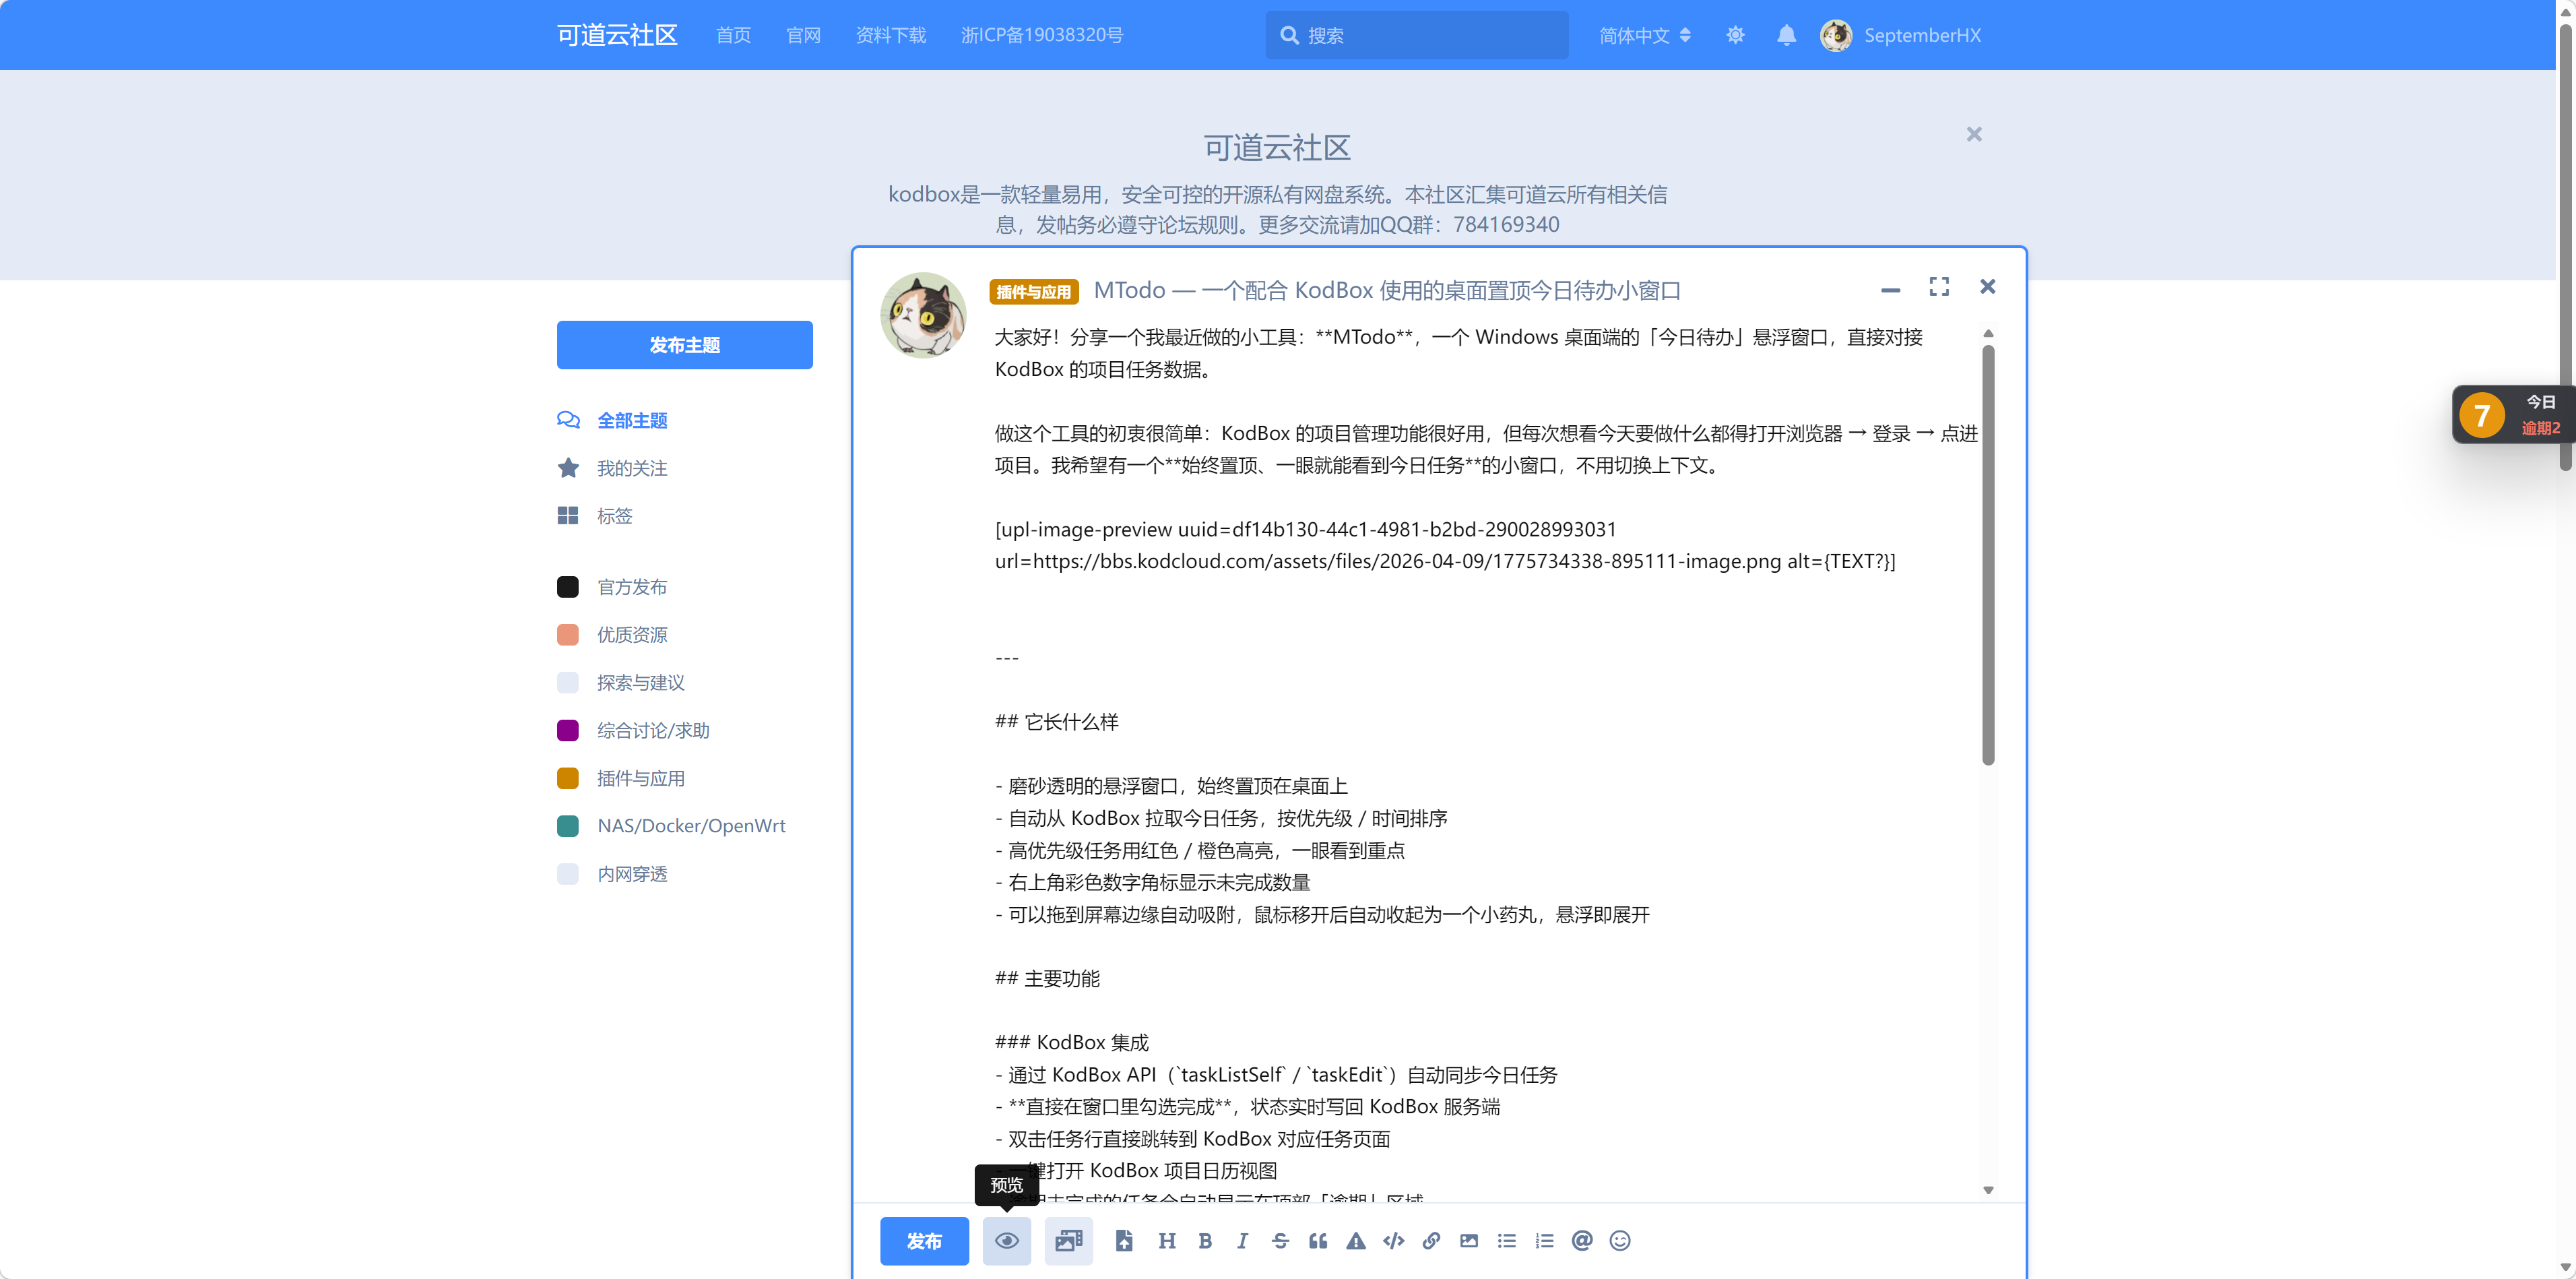The image size is (2576, 1279).
Task: Click the teal NAS/Docker/OpenWrt color square
Action: pyautogui.click(x=568, y=826)
